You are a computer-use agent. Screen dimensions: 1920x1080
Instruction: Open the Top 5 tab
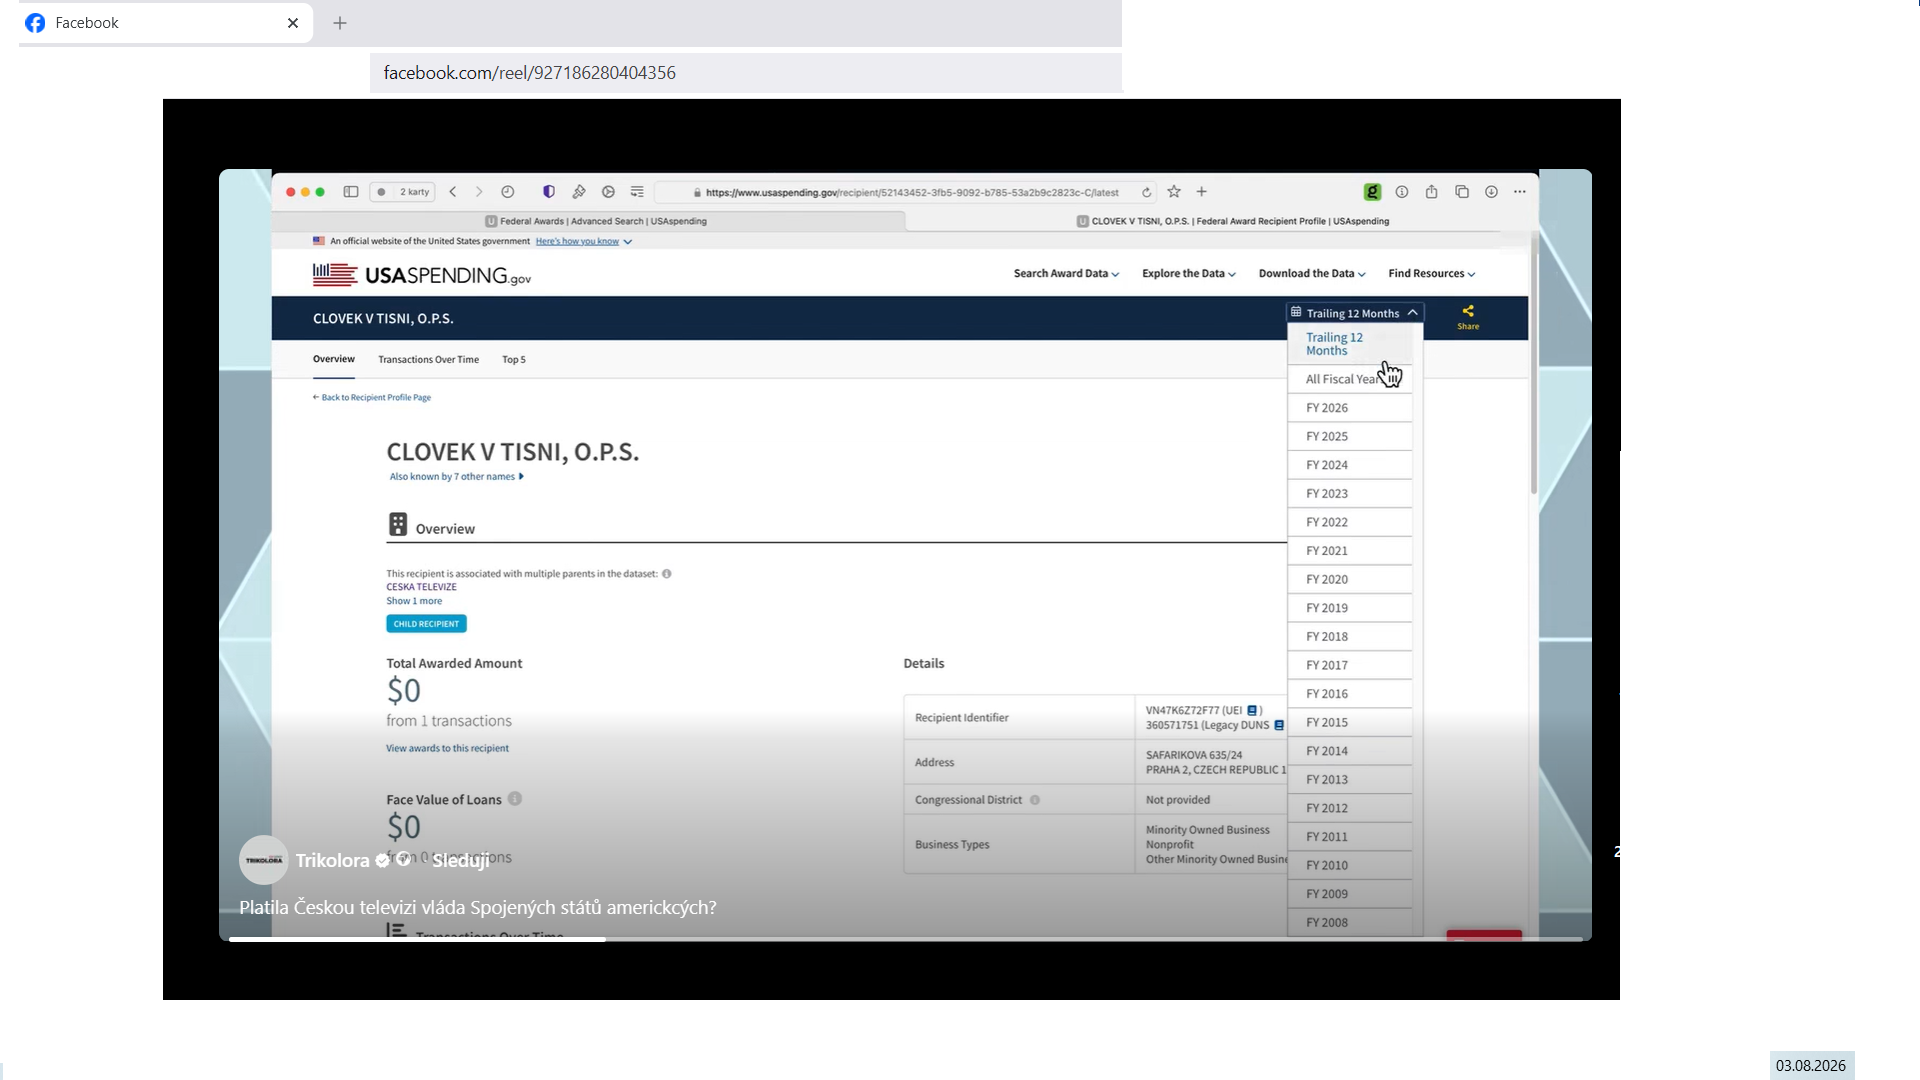click(x=514, y=360)
